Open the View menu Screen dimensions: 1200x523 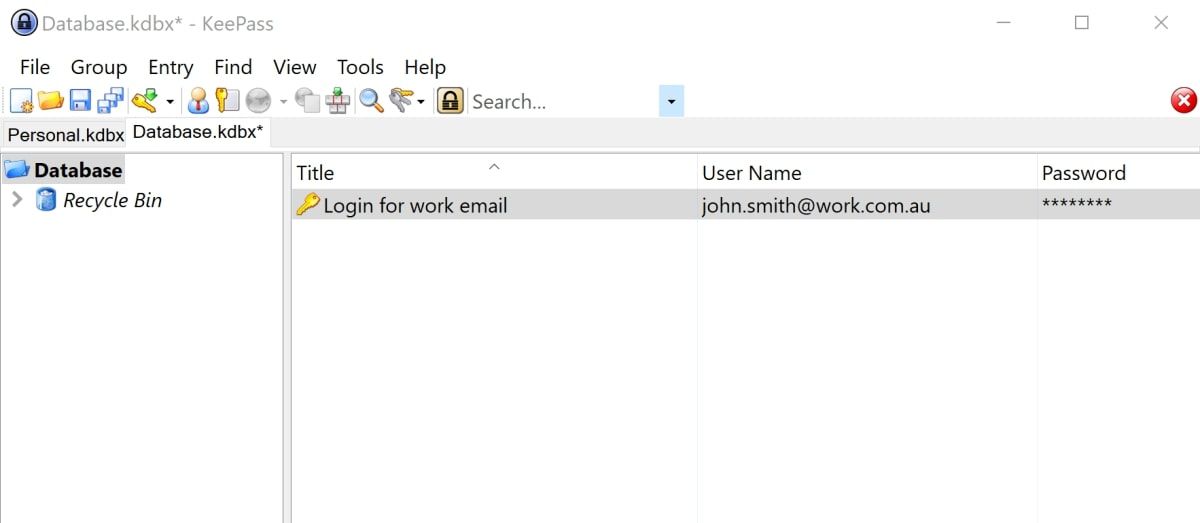pyautogui.click(x=295, y=67)
